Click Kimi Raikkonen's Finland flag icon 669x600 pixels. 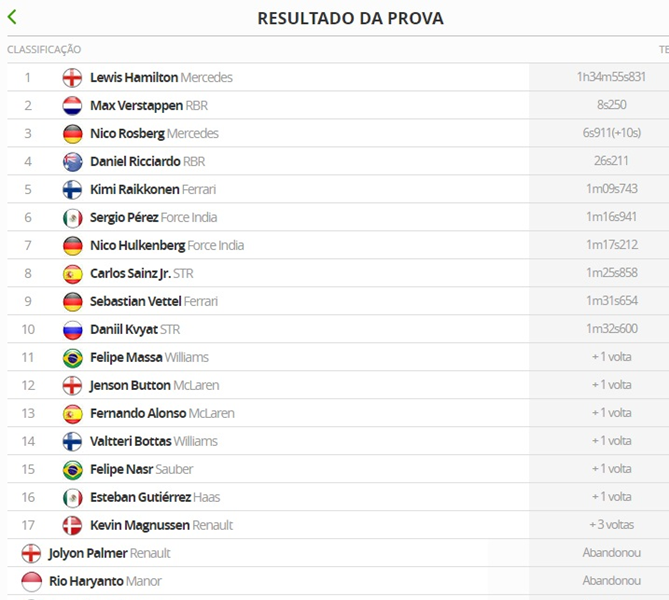[x=72, y=189]
